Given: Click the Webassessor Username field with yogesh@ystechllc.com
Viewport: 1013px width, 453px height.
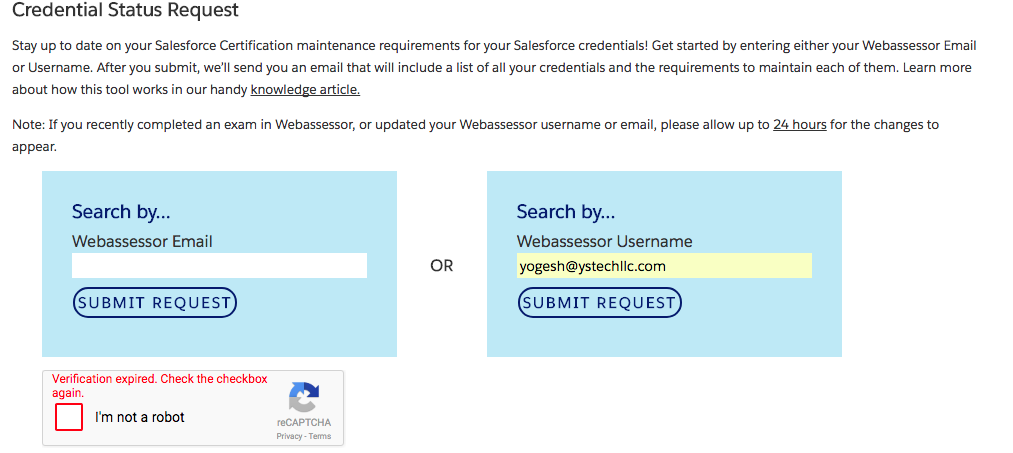Looking at the screenshot, I should coord(663,266).
